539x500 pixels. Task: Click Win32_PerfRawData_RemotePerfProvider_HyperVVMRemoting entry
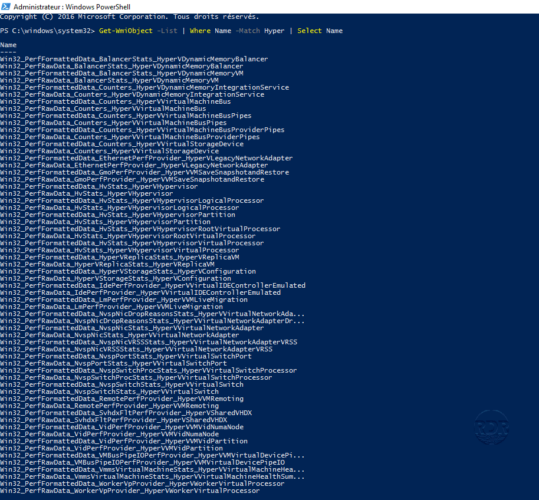109,406
